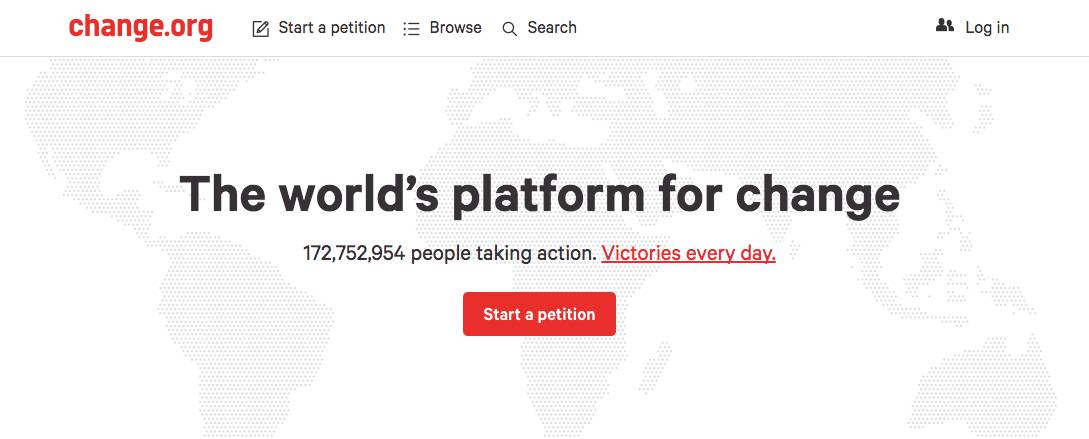Click the change.org logo
The height and width of the screenshot is (439, 1089).
pos(140,28)
